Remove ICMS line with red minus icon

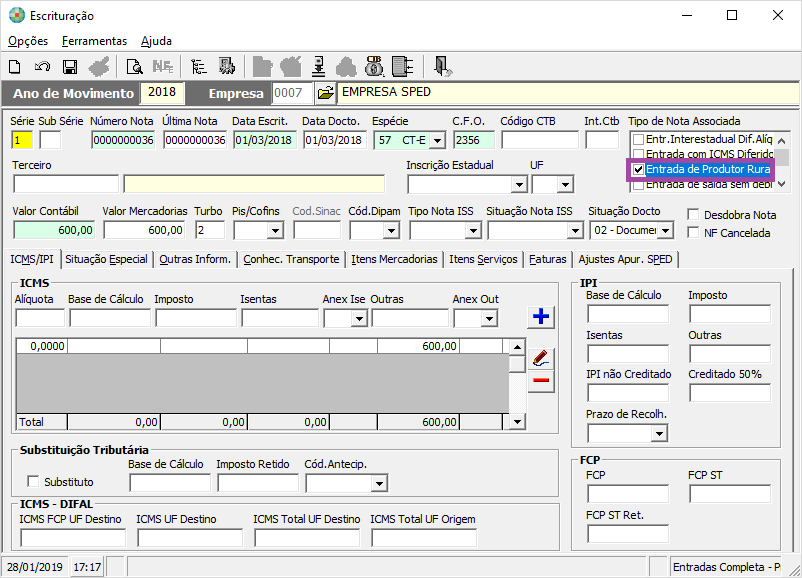click(x=541, y=381)
